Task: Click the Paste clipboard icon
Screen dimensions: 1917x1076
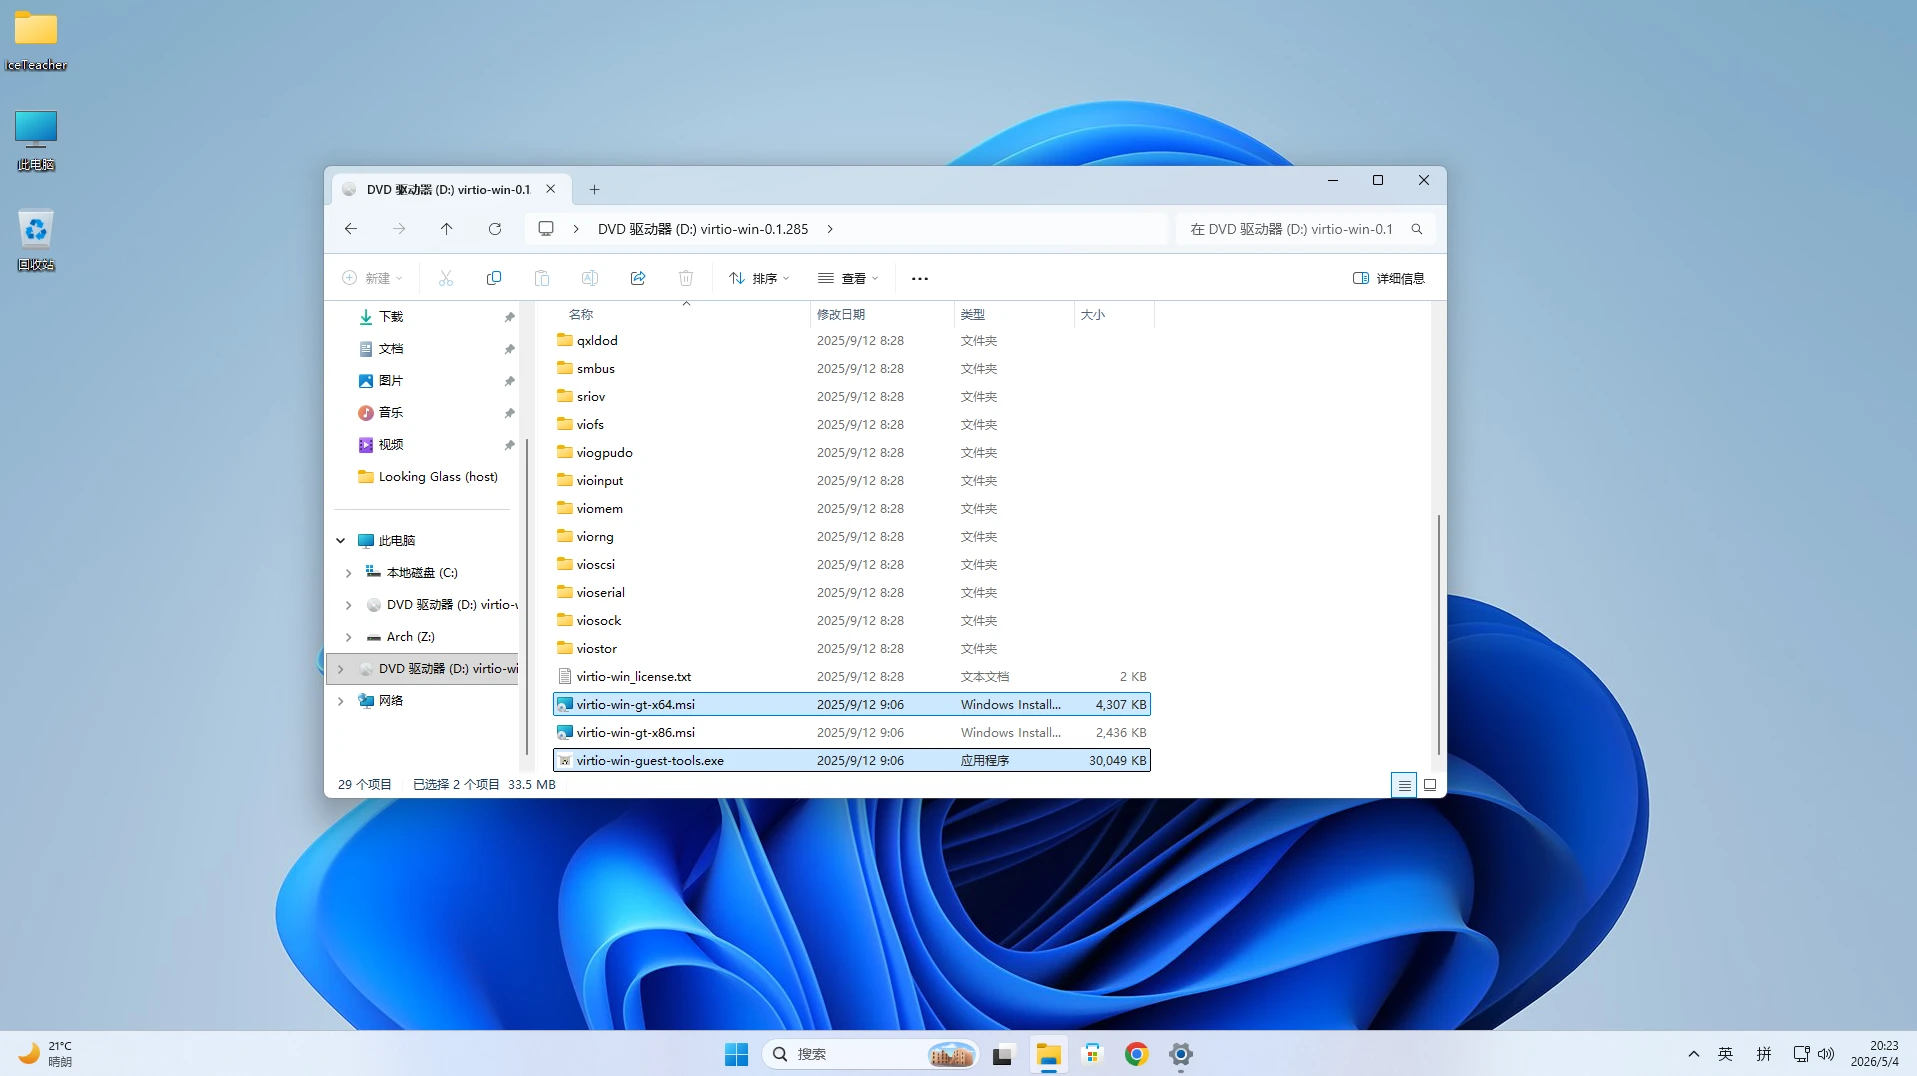Action: [x=542, y=278]
